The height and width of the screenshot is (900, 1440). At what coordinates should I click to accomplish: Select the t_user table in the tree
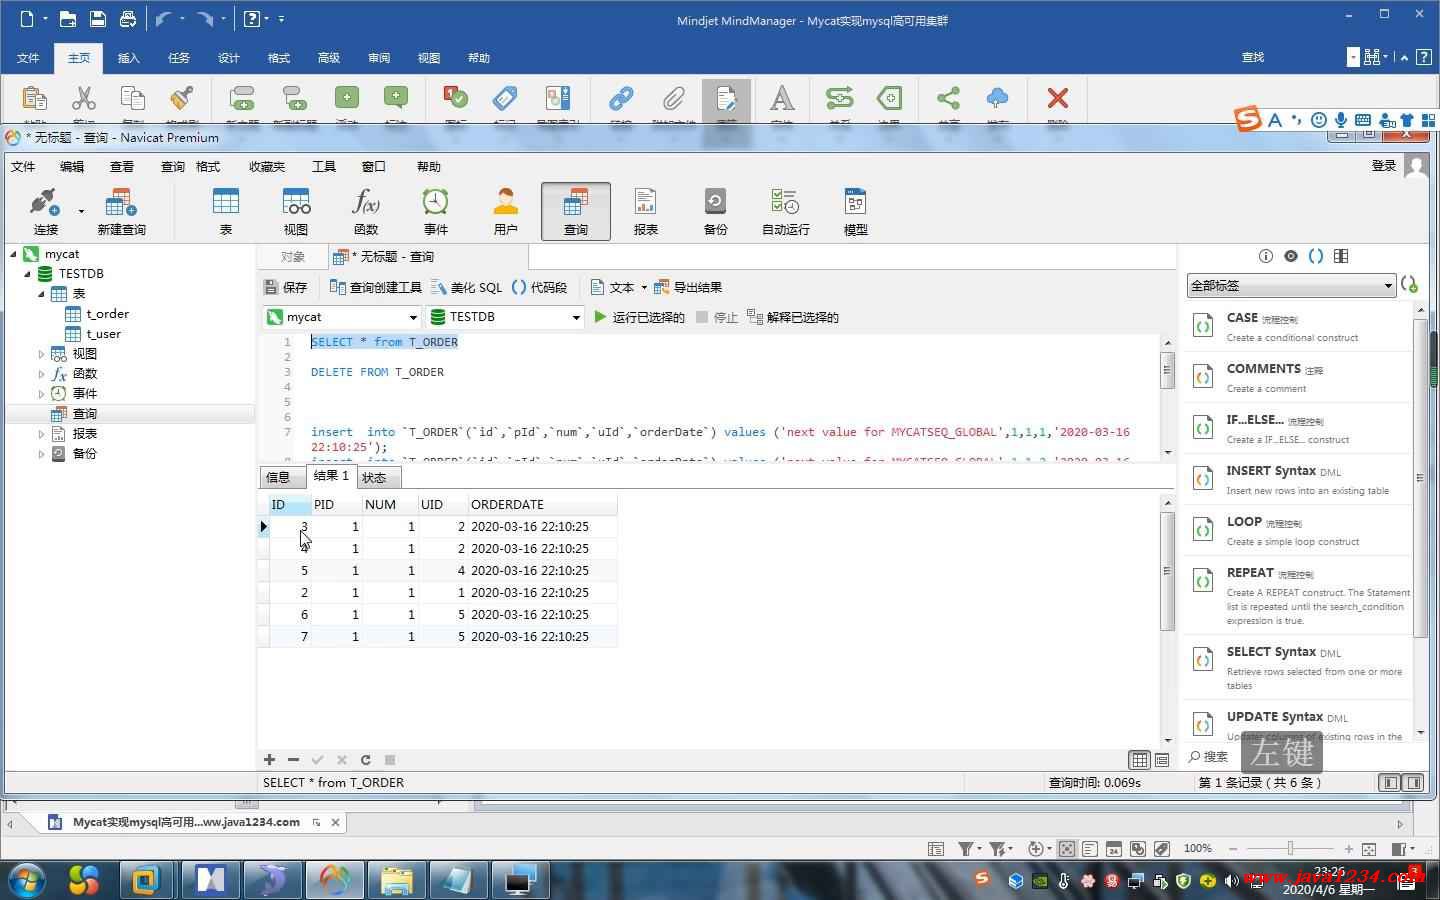click(x=103, y=334)
